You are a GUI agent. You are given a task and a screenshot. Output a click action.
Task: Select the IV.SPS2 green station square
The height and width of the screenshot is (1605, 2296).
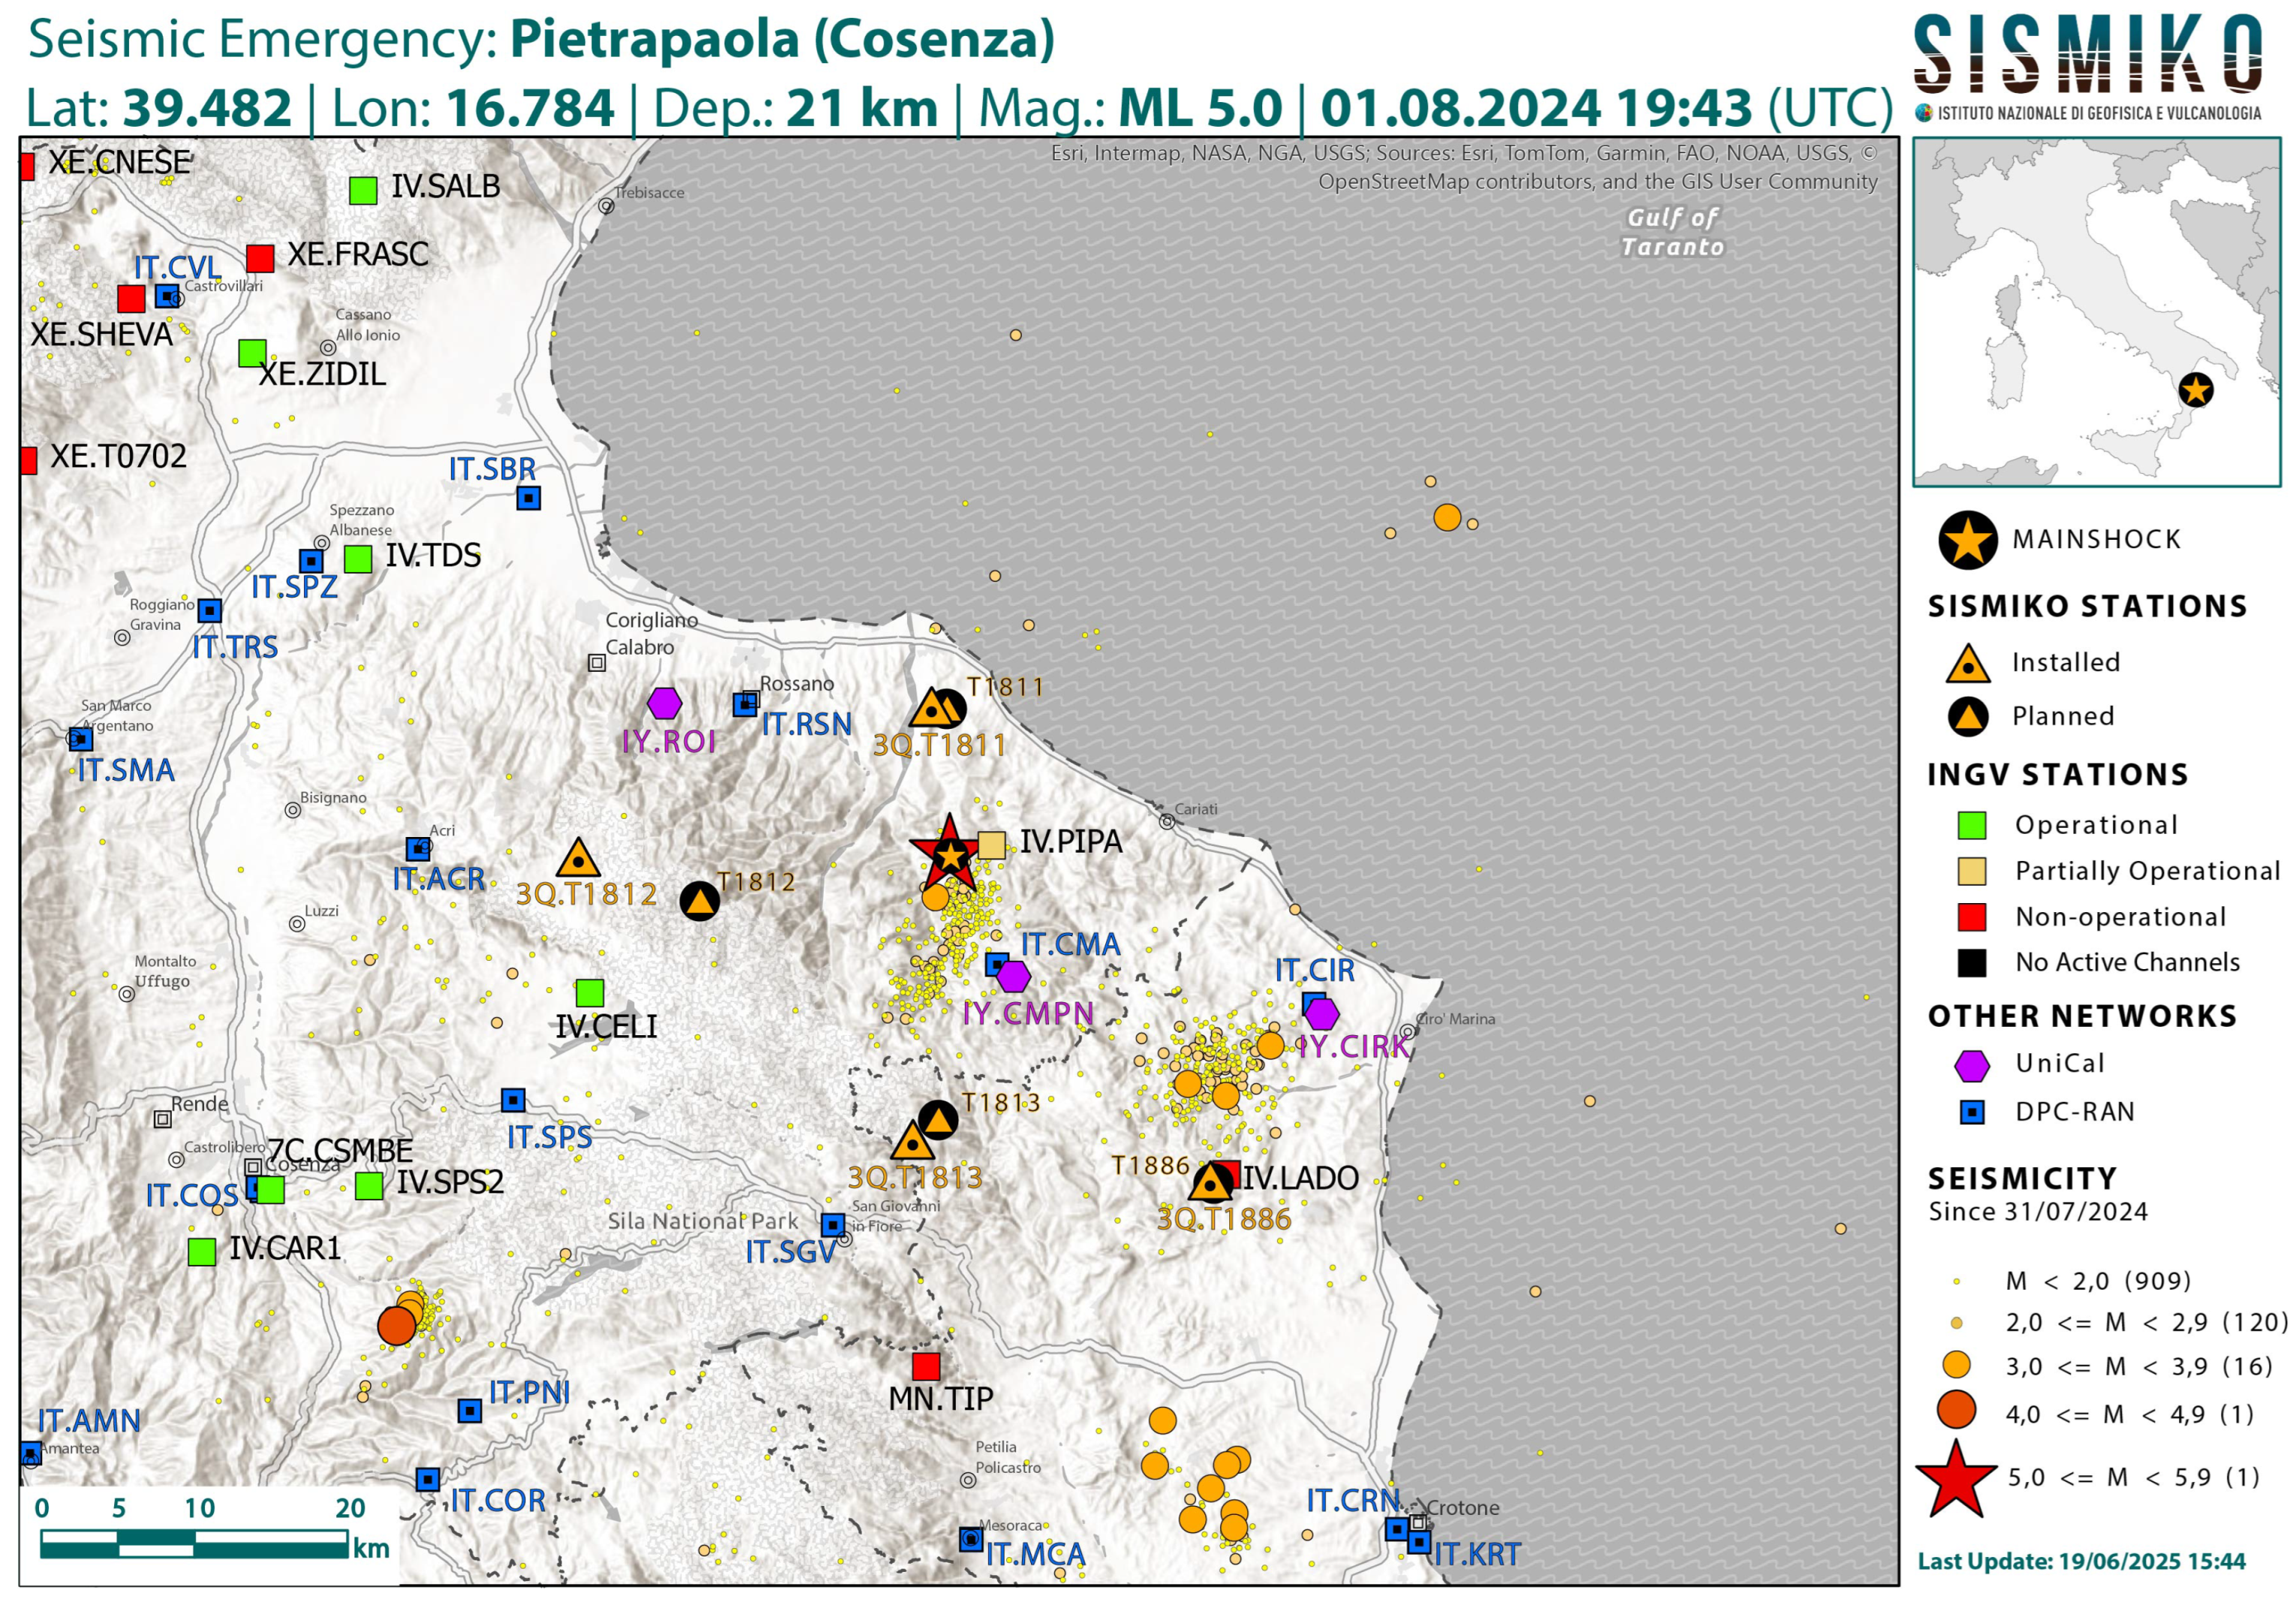369,1186
